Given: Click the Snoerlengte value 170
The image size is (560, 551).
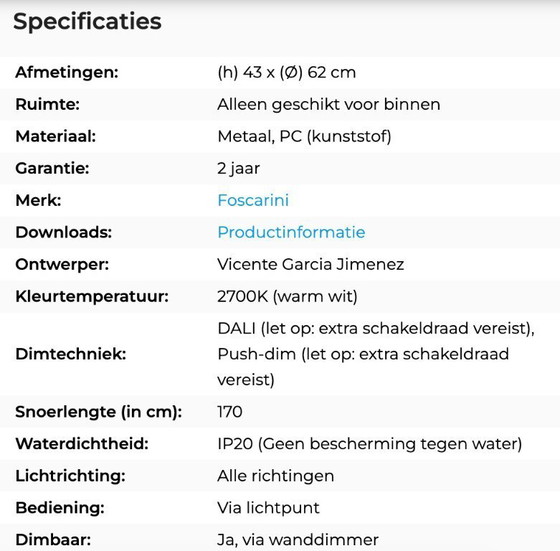Looking at the screenshot, I should click(230, 412).
